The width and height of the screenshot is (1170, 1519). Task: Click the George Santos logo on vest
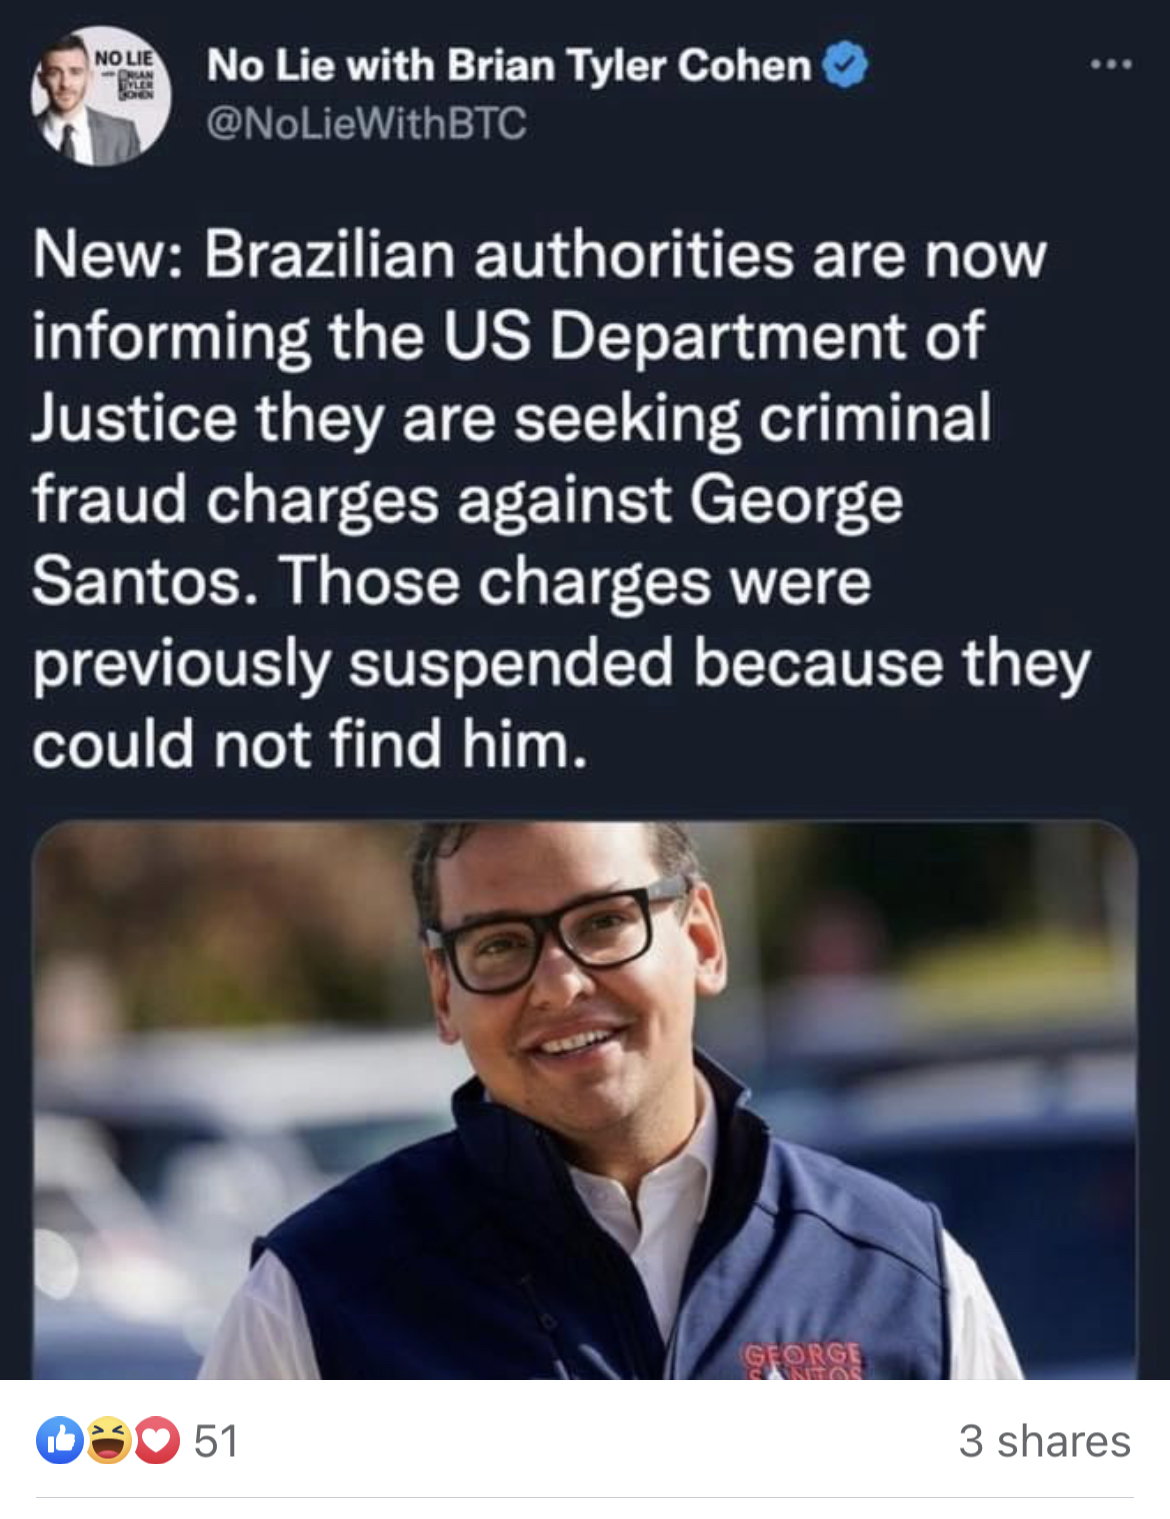(803, 1361)
